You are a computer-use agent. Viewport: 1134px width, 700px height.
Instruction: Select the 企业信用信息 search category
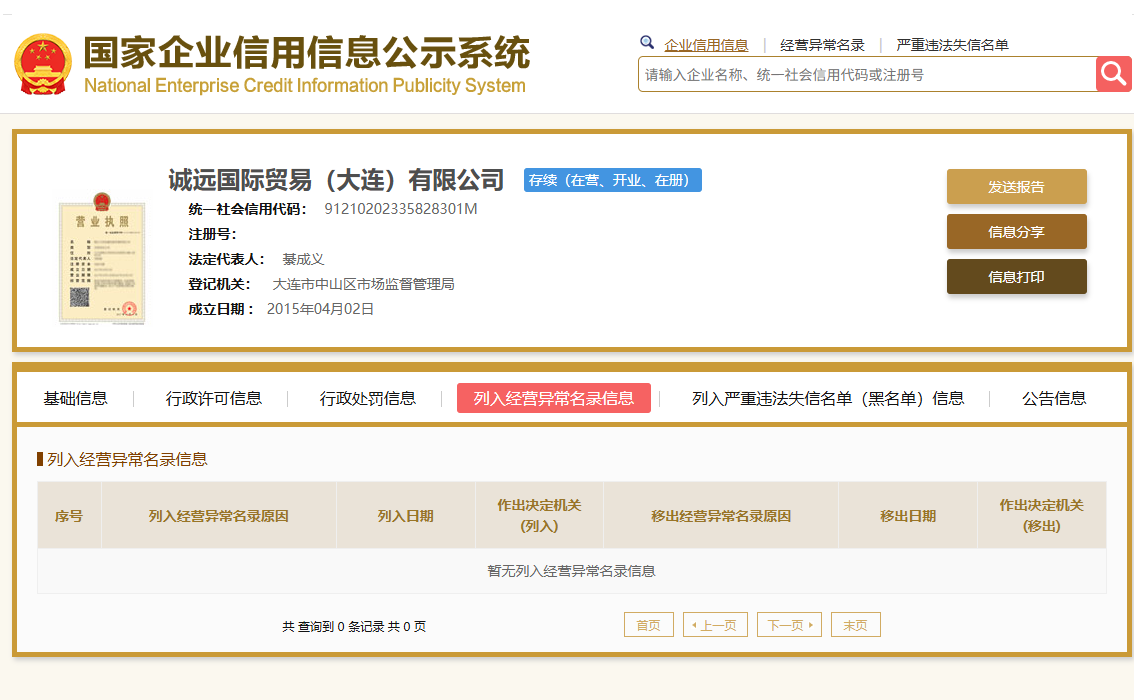tap(706, 45)
